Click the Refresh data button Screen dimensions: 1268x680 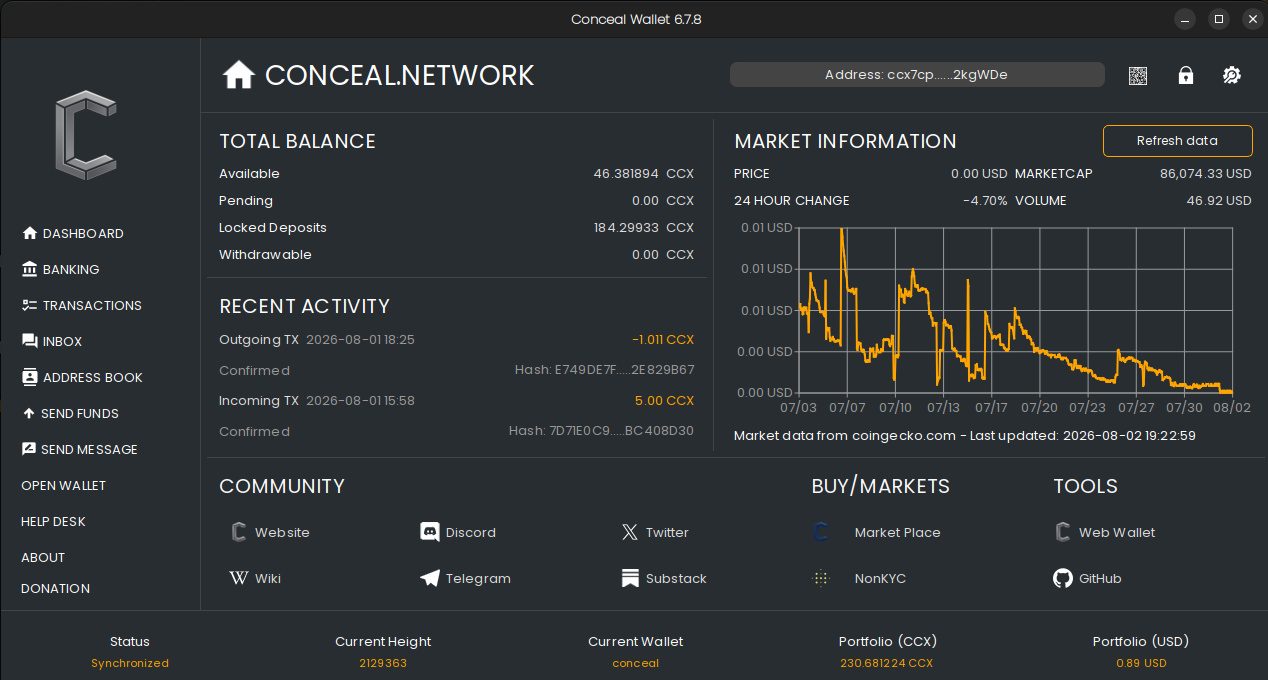click(x=1177, y=141)
